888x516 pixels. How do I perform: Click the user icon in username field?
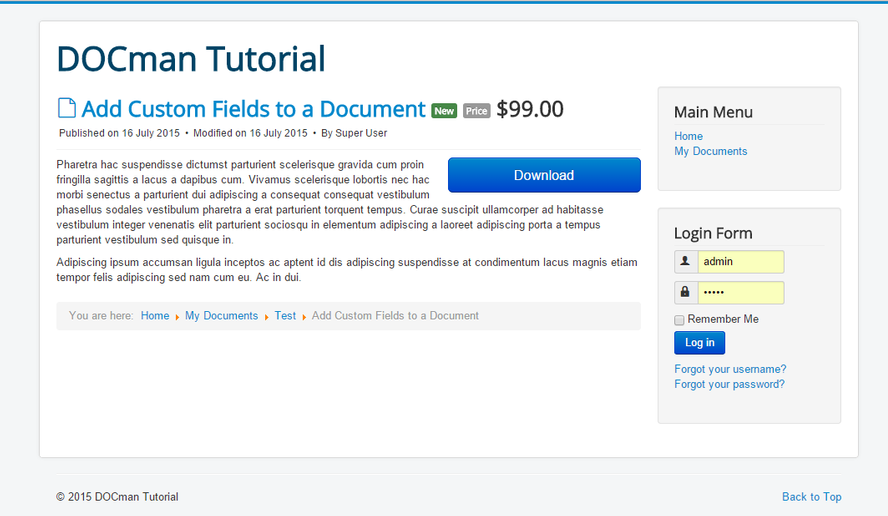(x=685, y=261)
